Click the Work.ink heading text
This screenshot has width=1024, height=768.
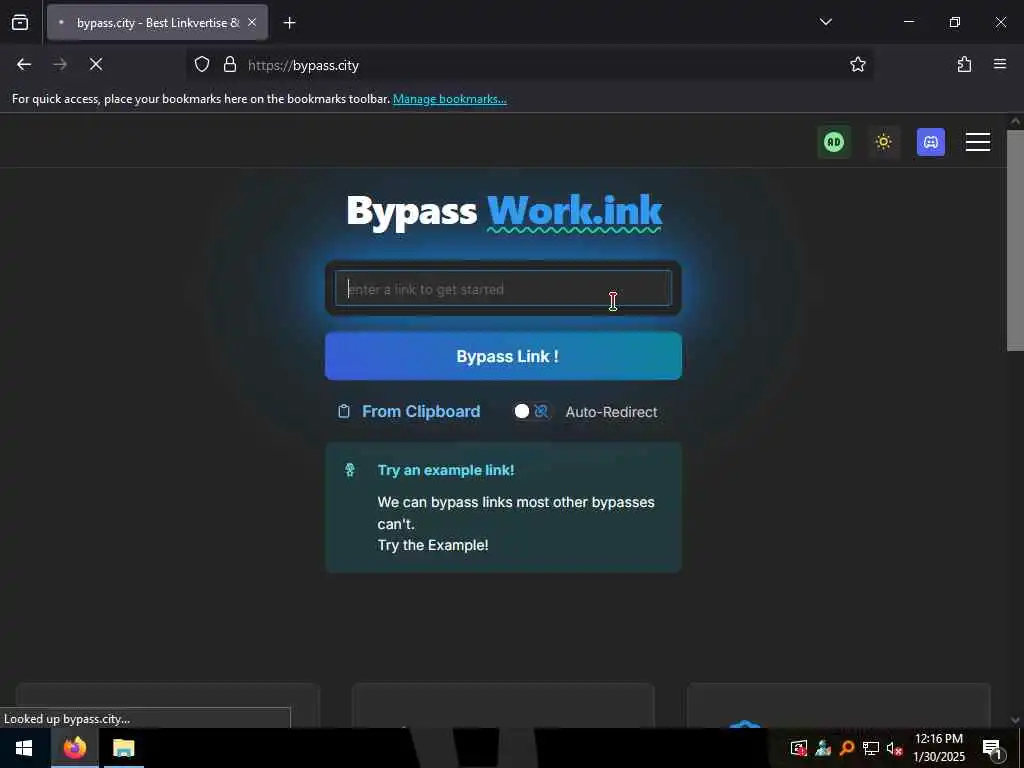(x=575, y=211)
